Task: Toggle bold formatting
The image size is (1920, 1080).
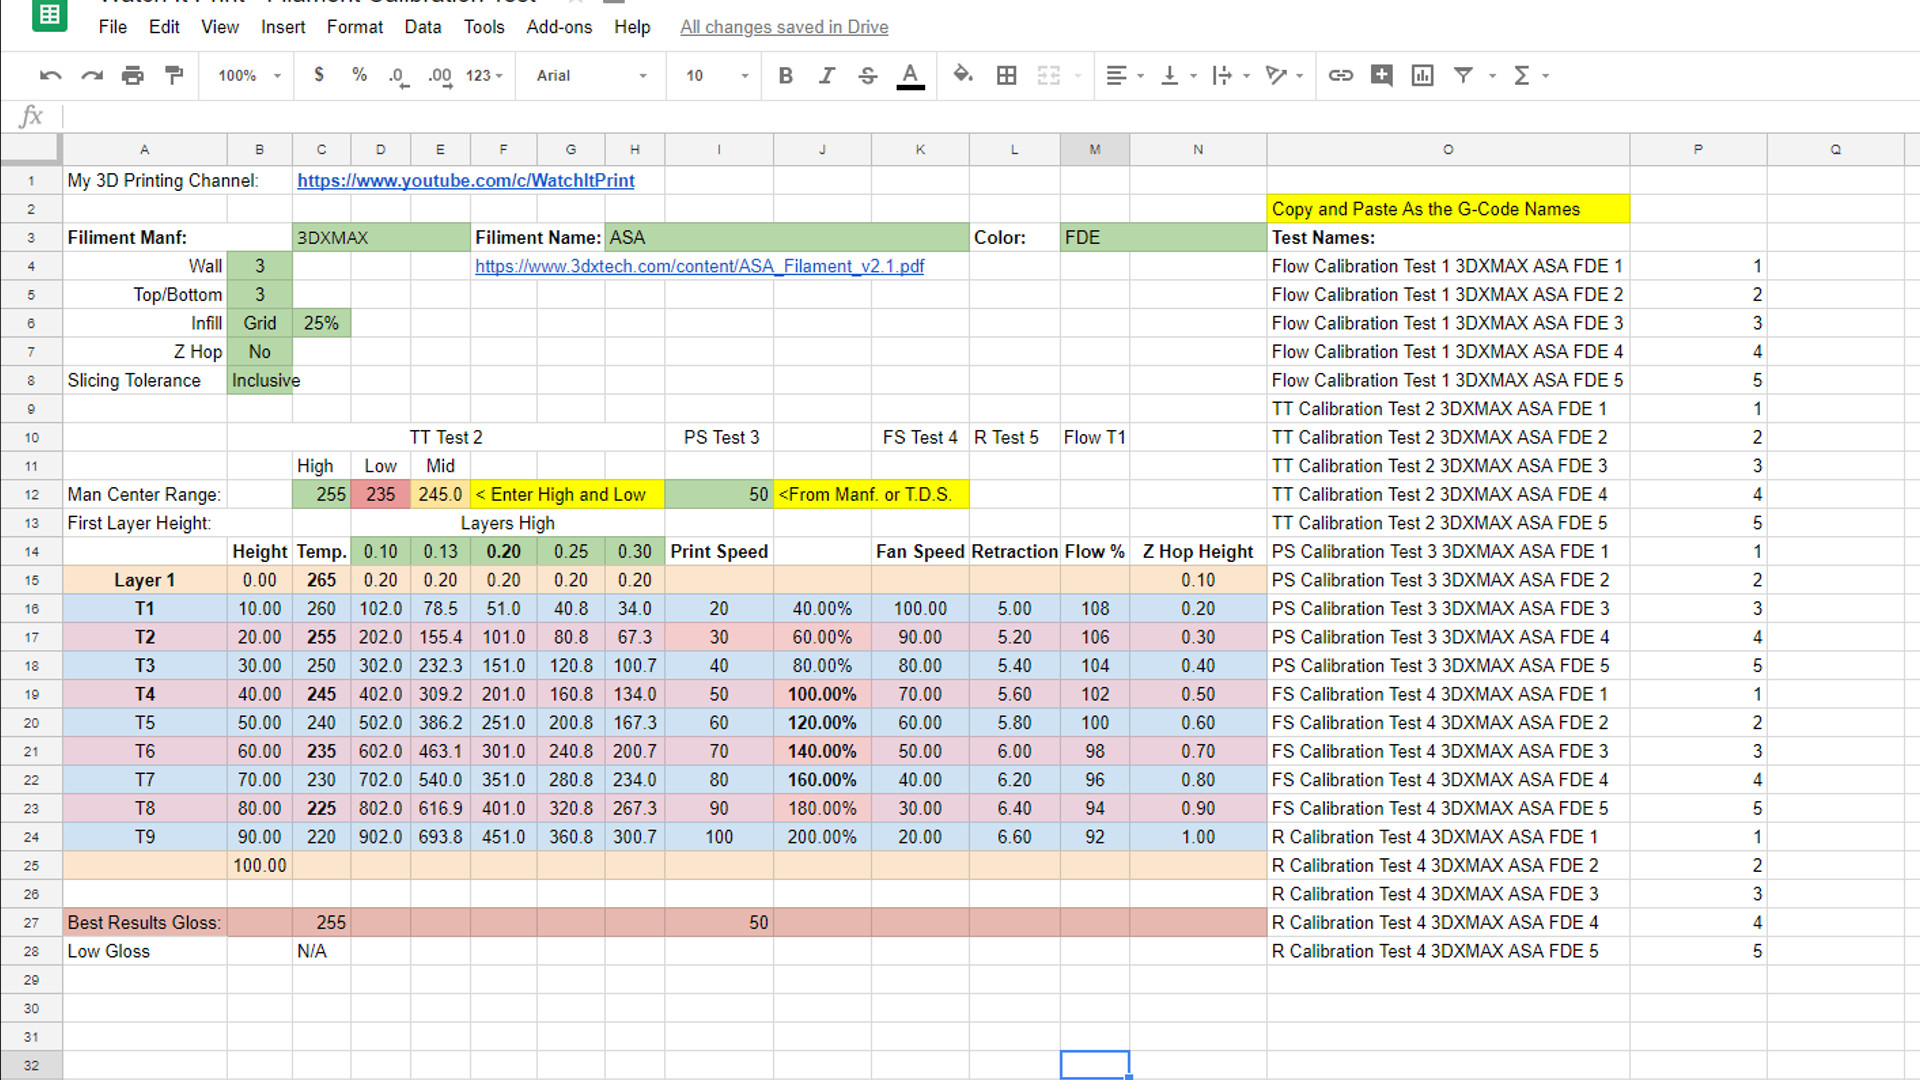Action: click(785, 76)
